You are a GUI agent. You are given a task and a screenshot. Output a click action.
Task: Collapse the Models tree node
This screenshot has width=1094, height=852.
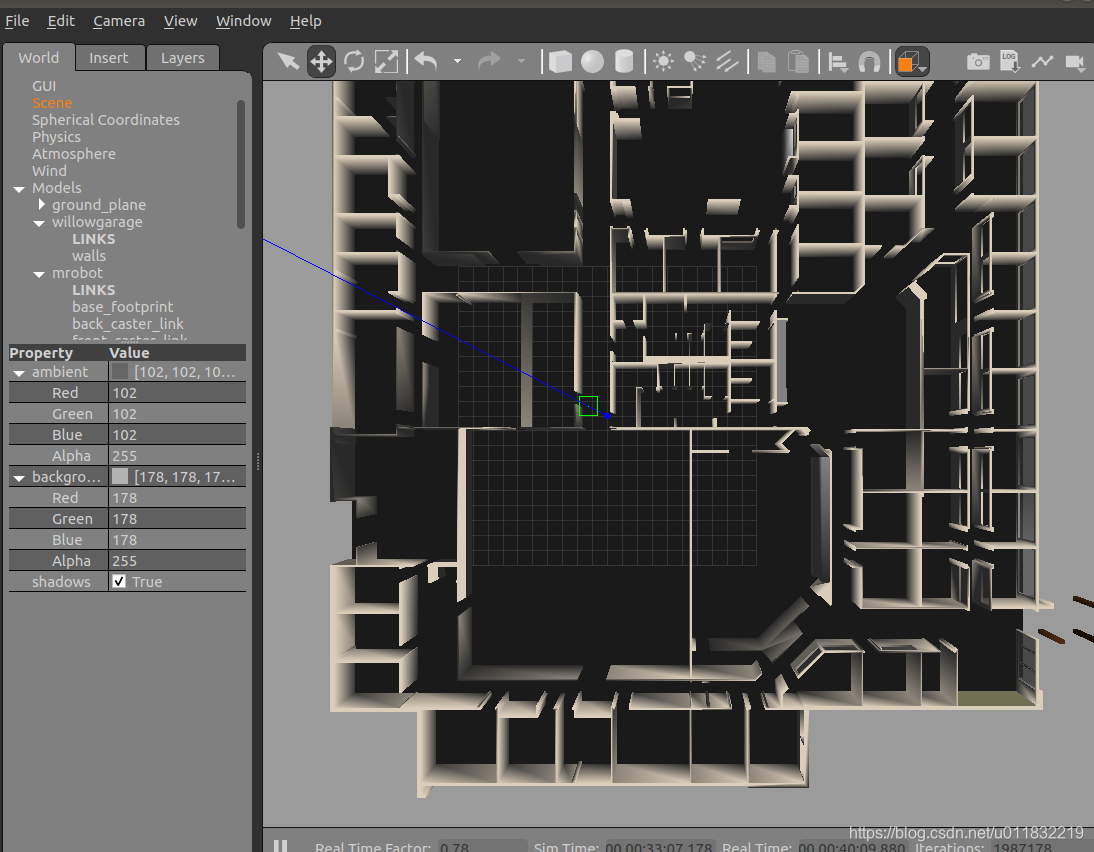point(19,188)
